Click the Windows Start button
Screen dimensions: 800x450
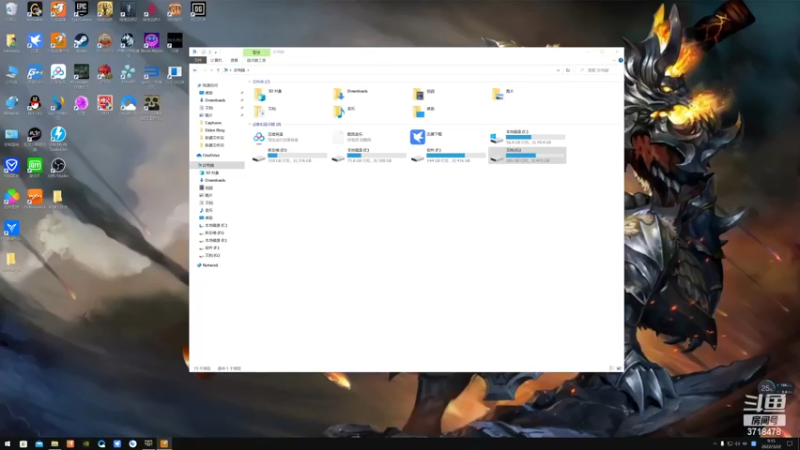(x=7, y=444)
